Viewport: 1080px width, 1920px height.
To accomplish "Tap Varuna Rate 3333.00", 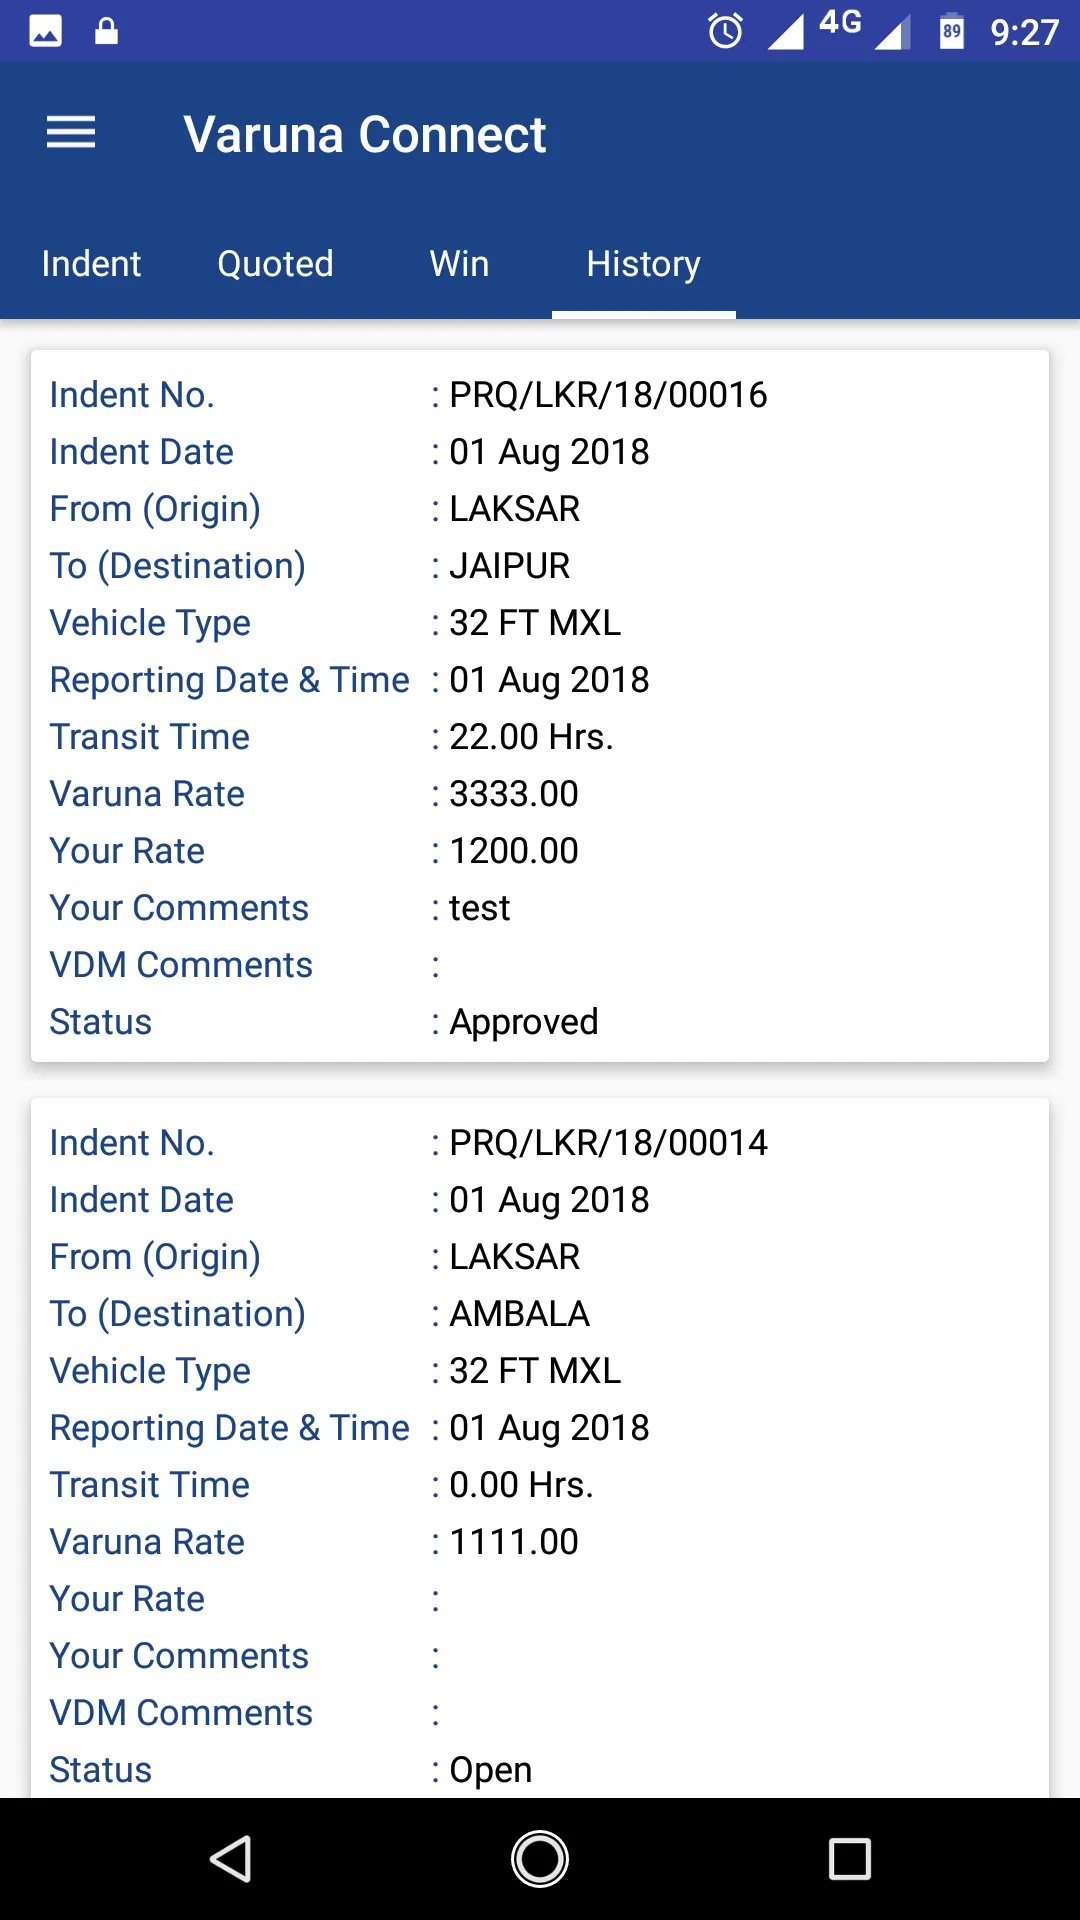I will [x=513, y=794].
